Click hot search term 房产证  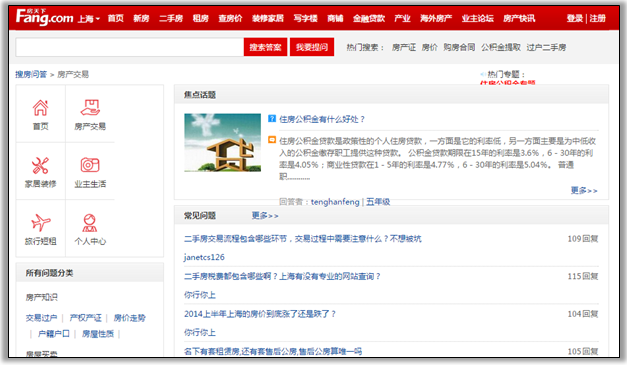point(404,48)
